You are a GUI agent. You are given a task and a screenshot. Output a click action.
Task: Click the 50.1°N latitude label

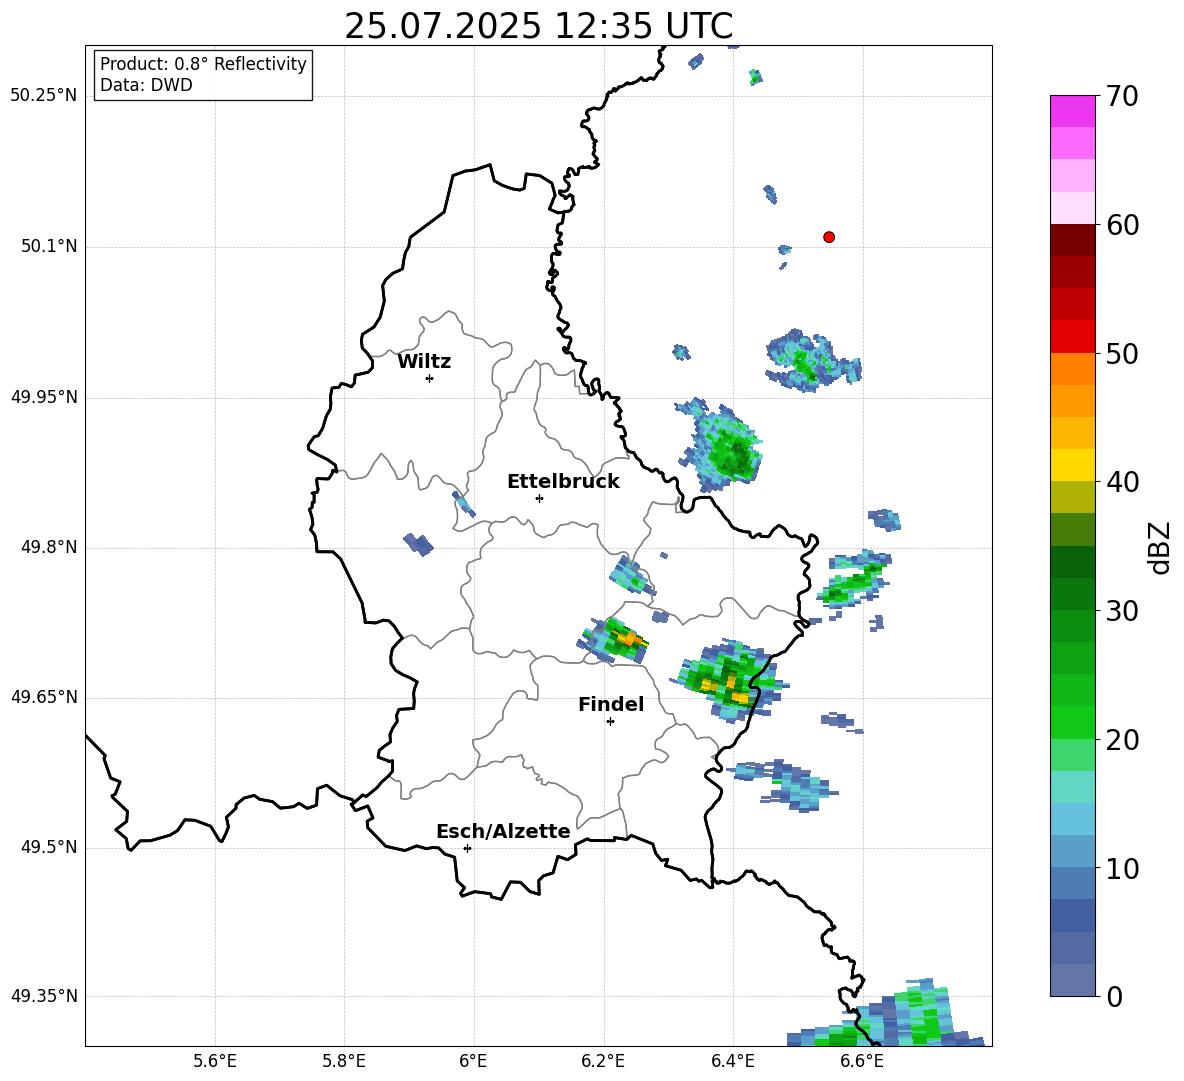[49, 247]
